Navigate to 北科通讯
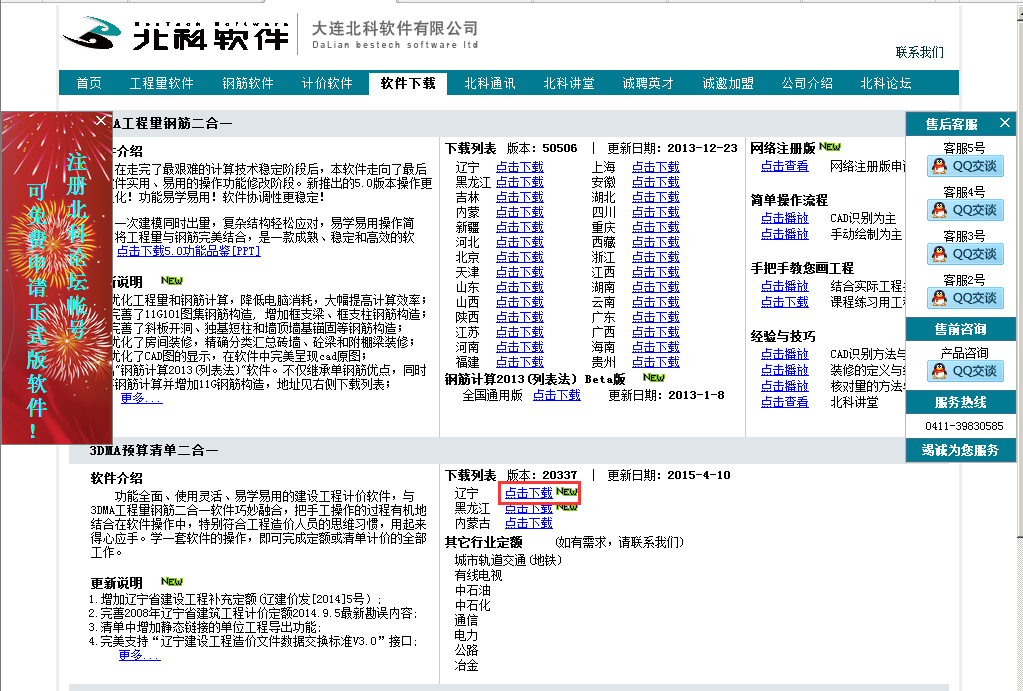This screenshot has width=1023, height=691. tap(490, 83)
